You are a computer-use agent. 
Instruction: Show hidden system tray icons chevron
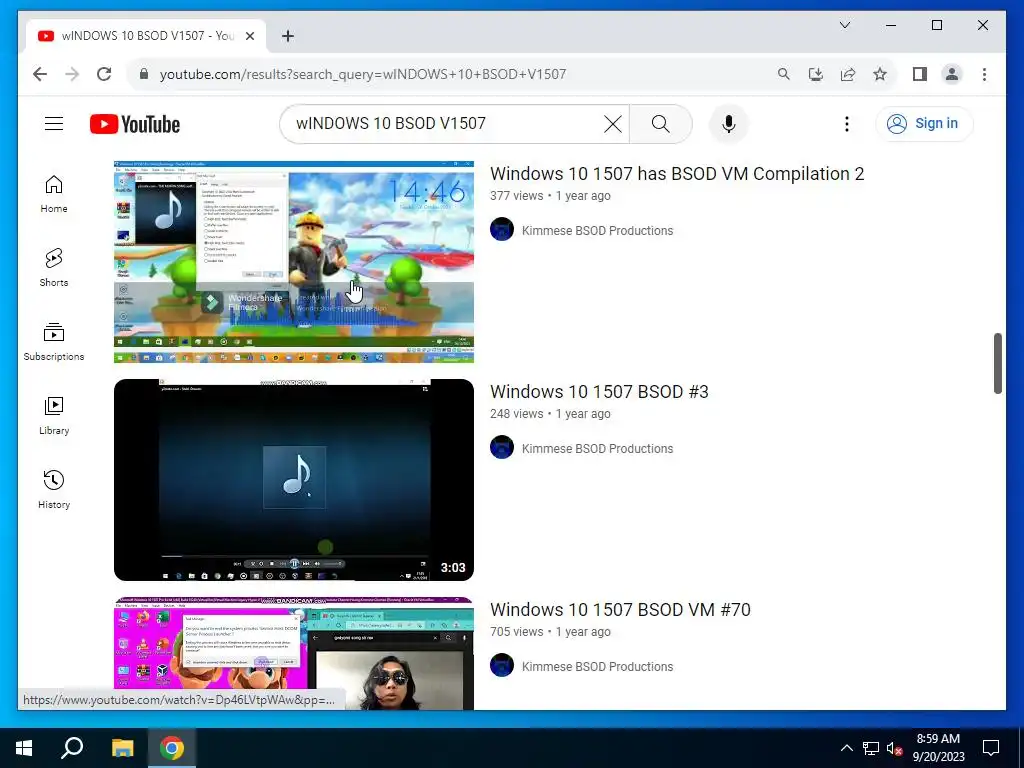click(846, 748)
